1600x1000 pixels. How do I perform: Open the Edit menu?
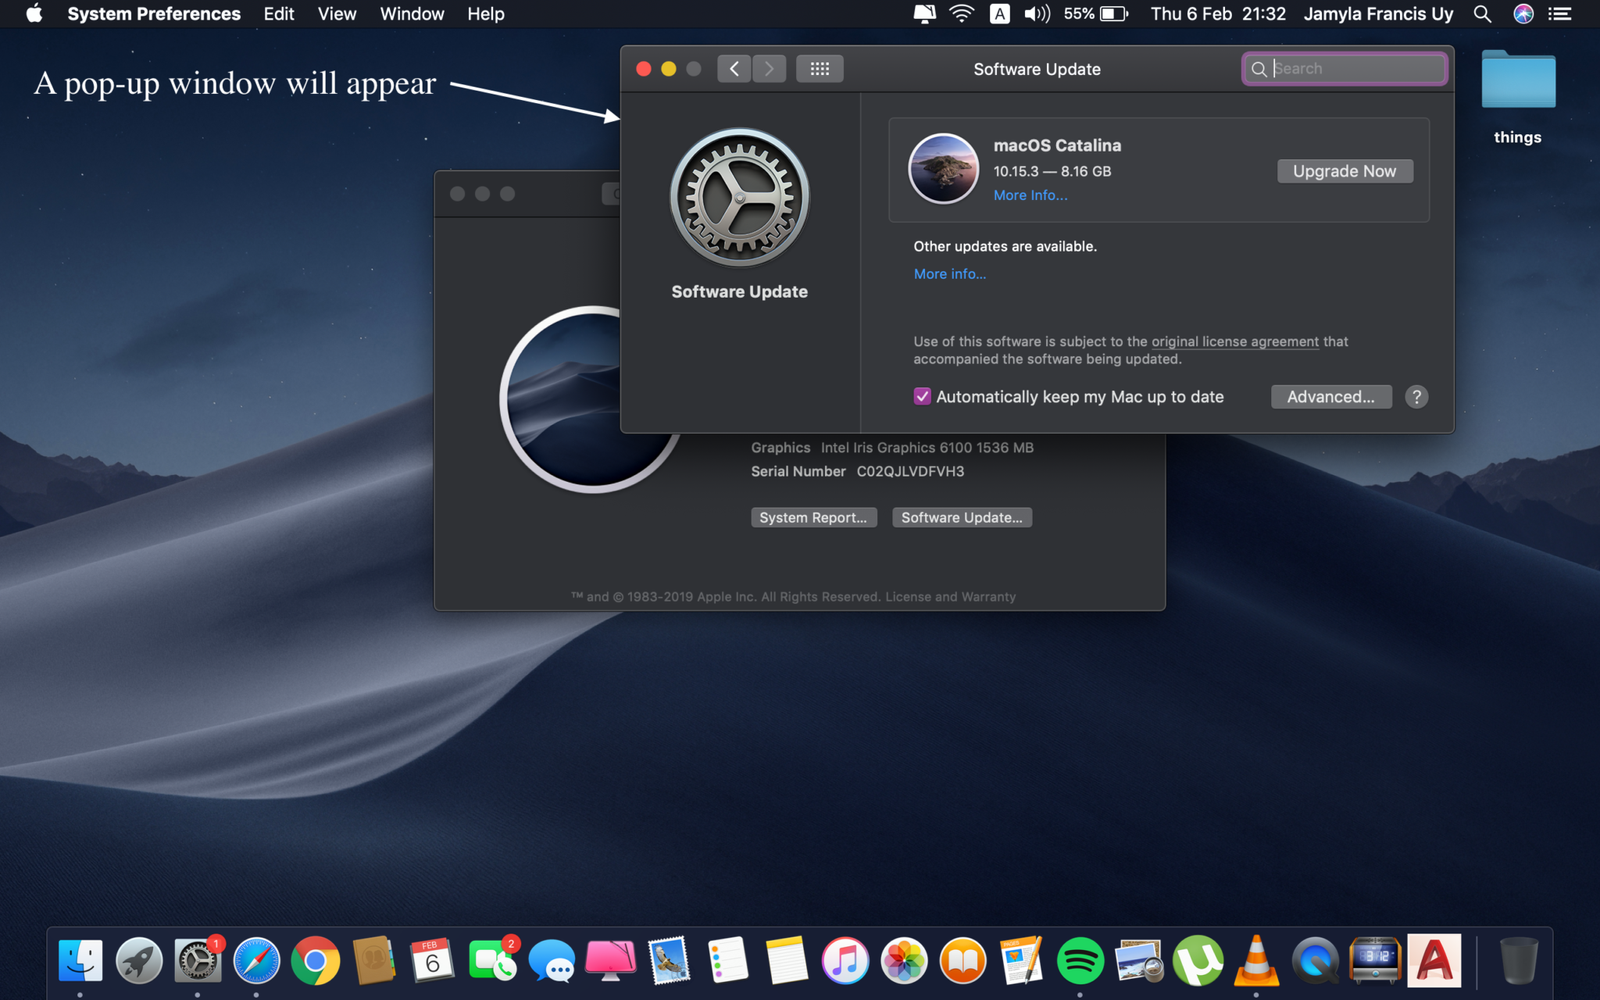(279, 14)
